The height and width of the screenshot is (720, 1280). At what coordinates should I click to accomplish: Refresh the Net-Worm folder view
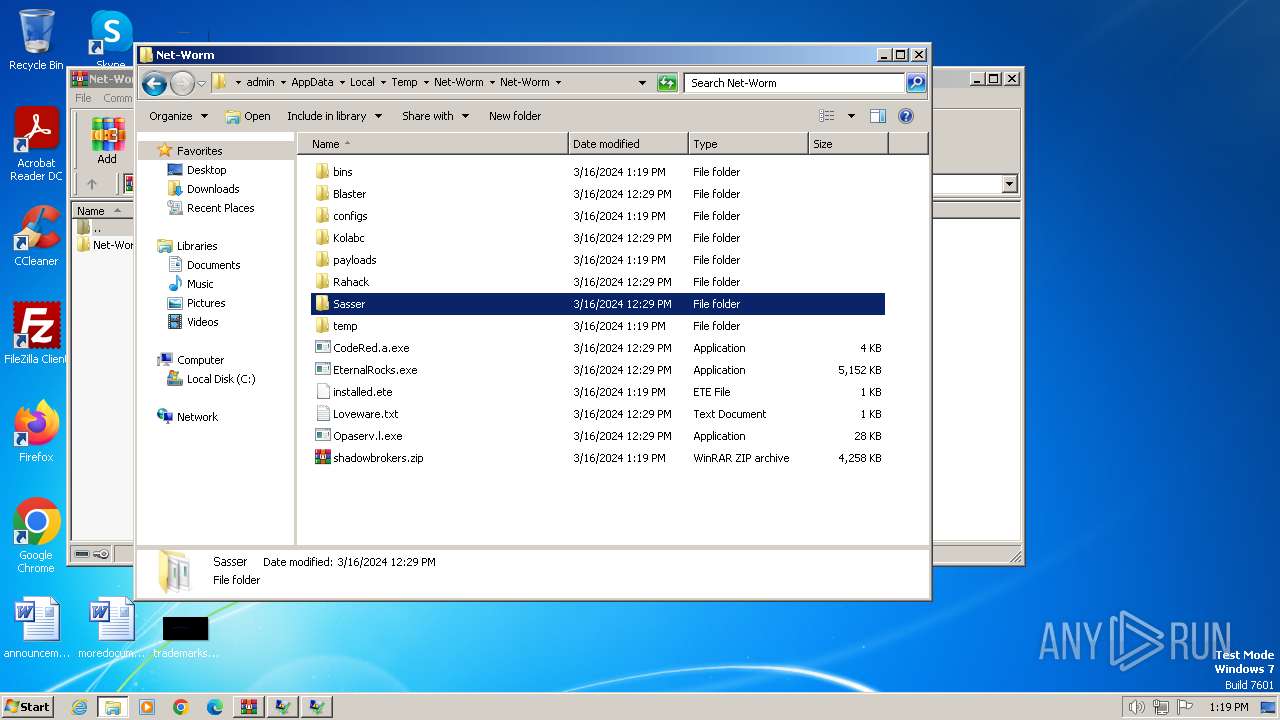coord(667,83)
